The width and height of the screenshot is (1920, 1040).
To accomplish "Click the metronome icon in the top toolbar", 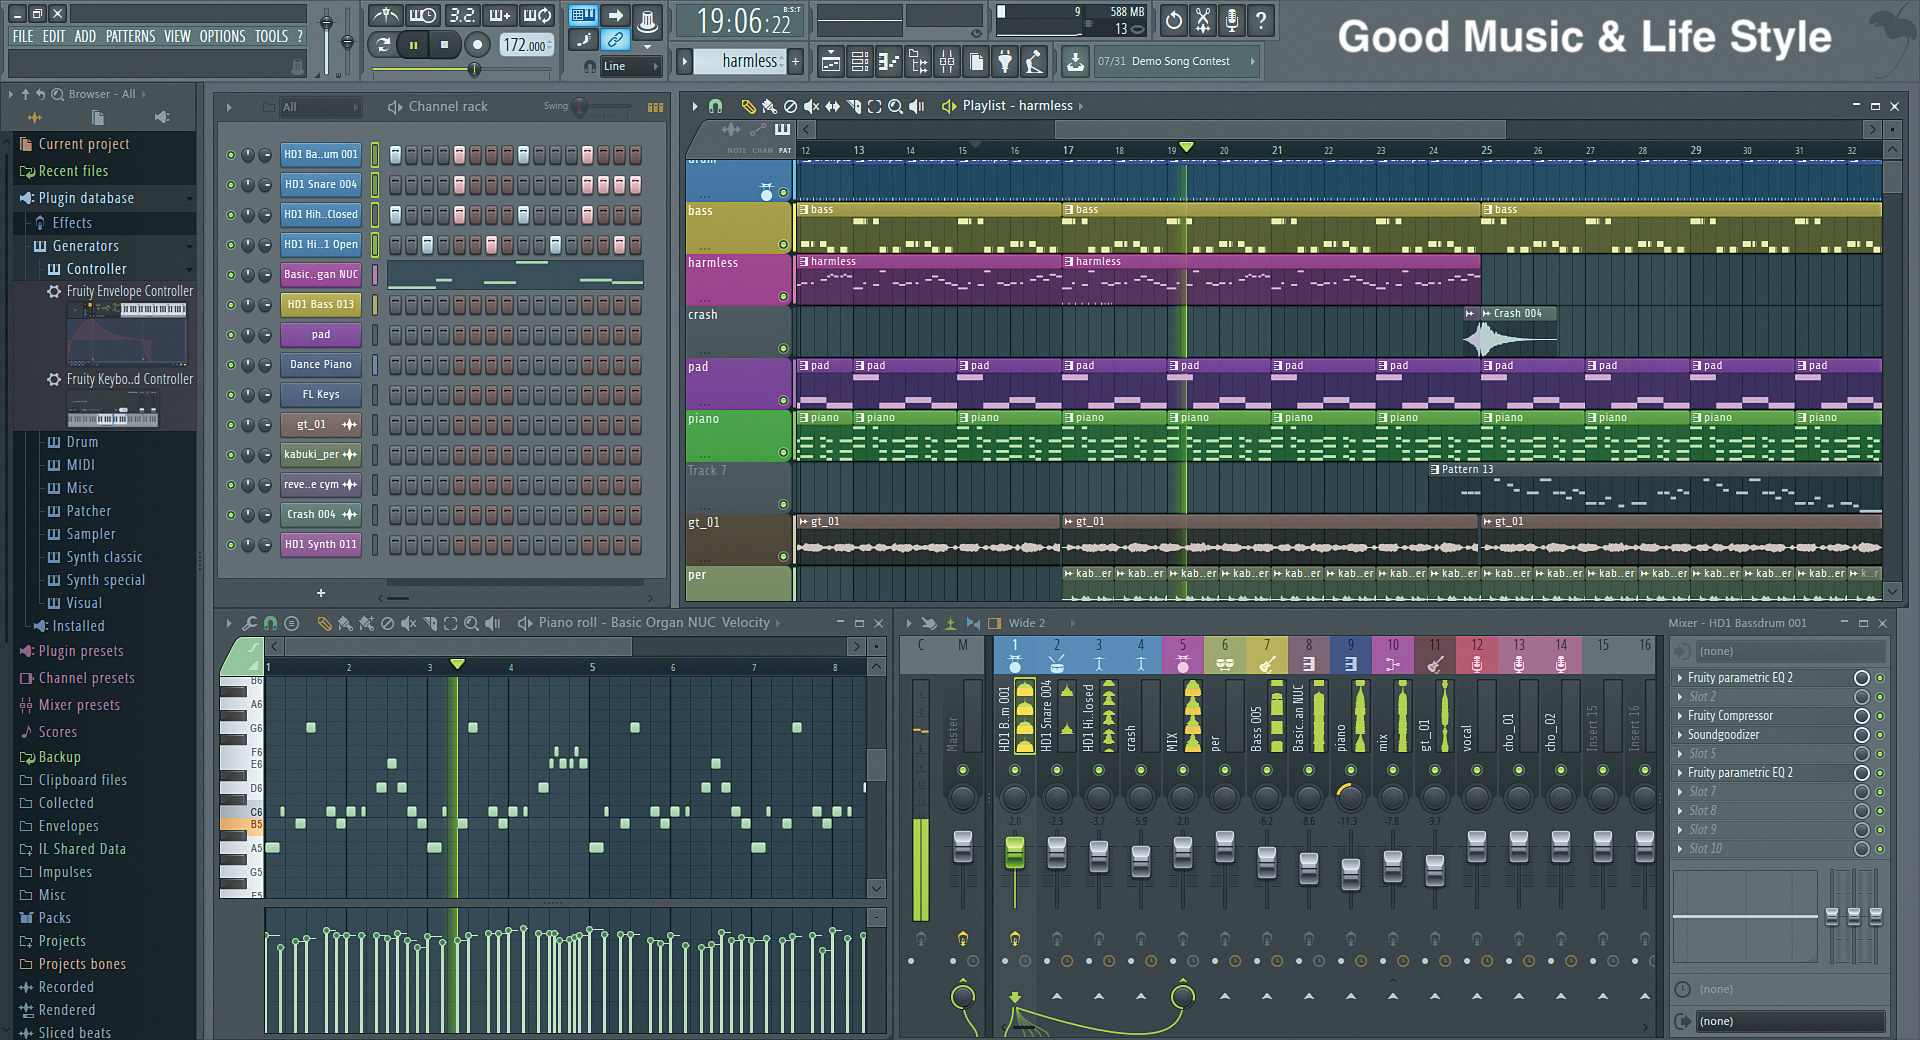I will 385,16.
